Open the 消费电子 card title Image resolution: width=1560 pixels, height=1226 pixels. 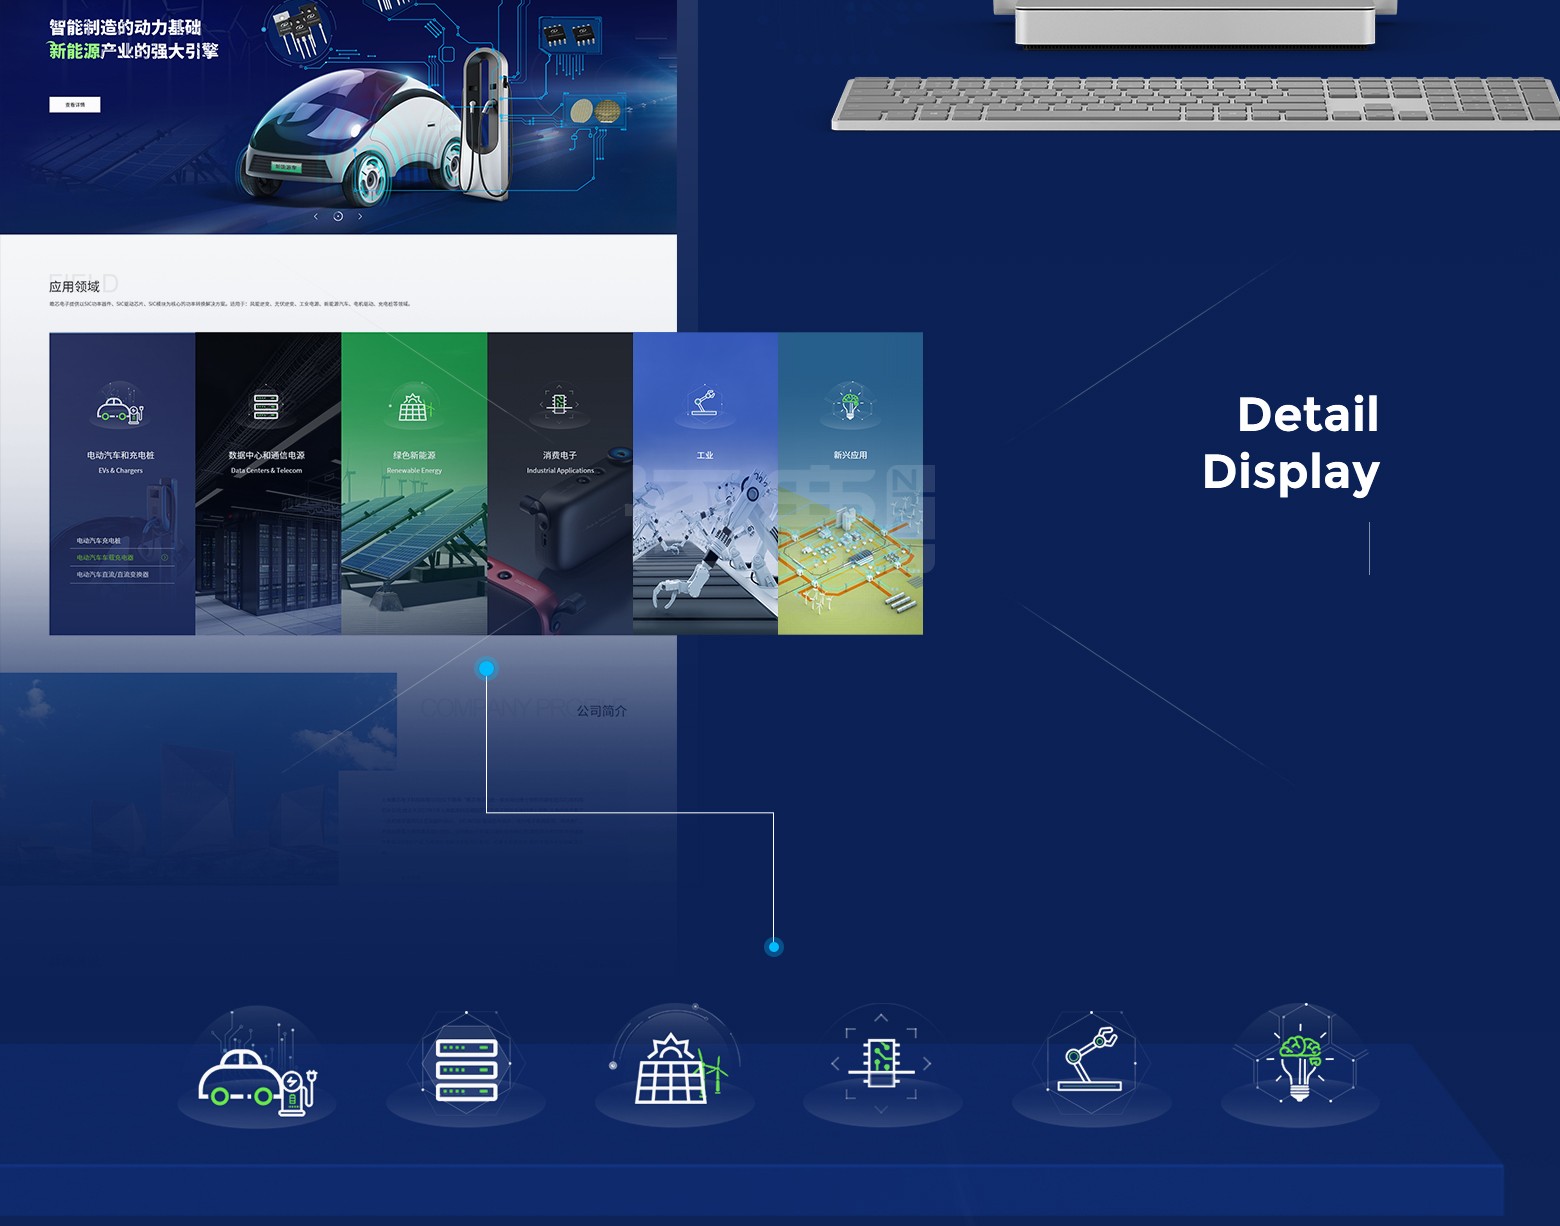pyautogui.click(x=560, y=455)
